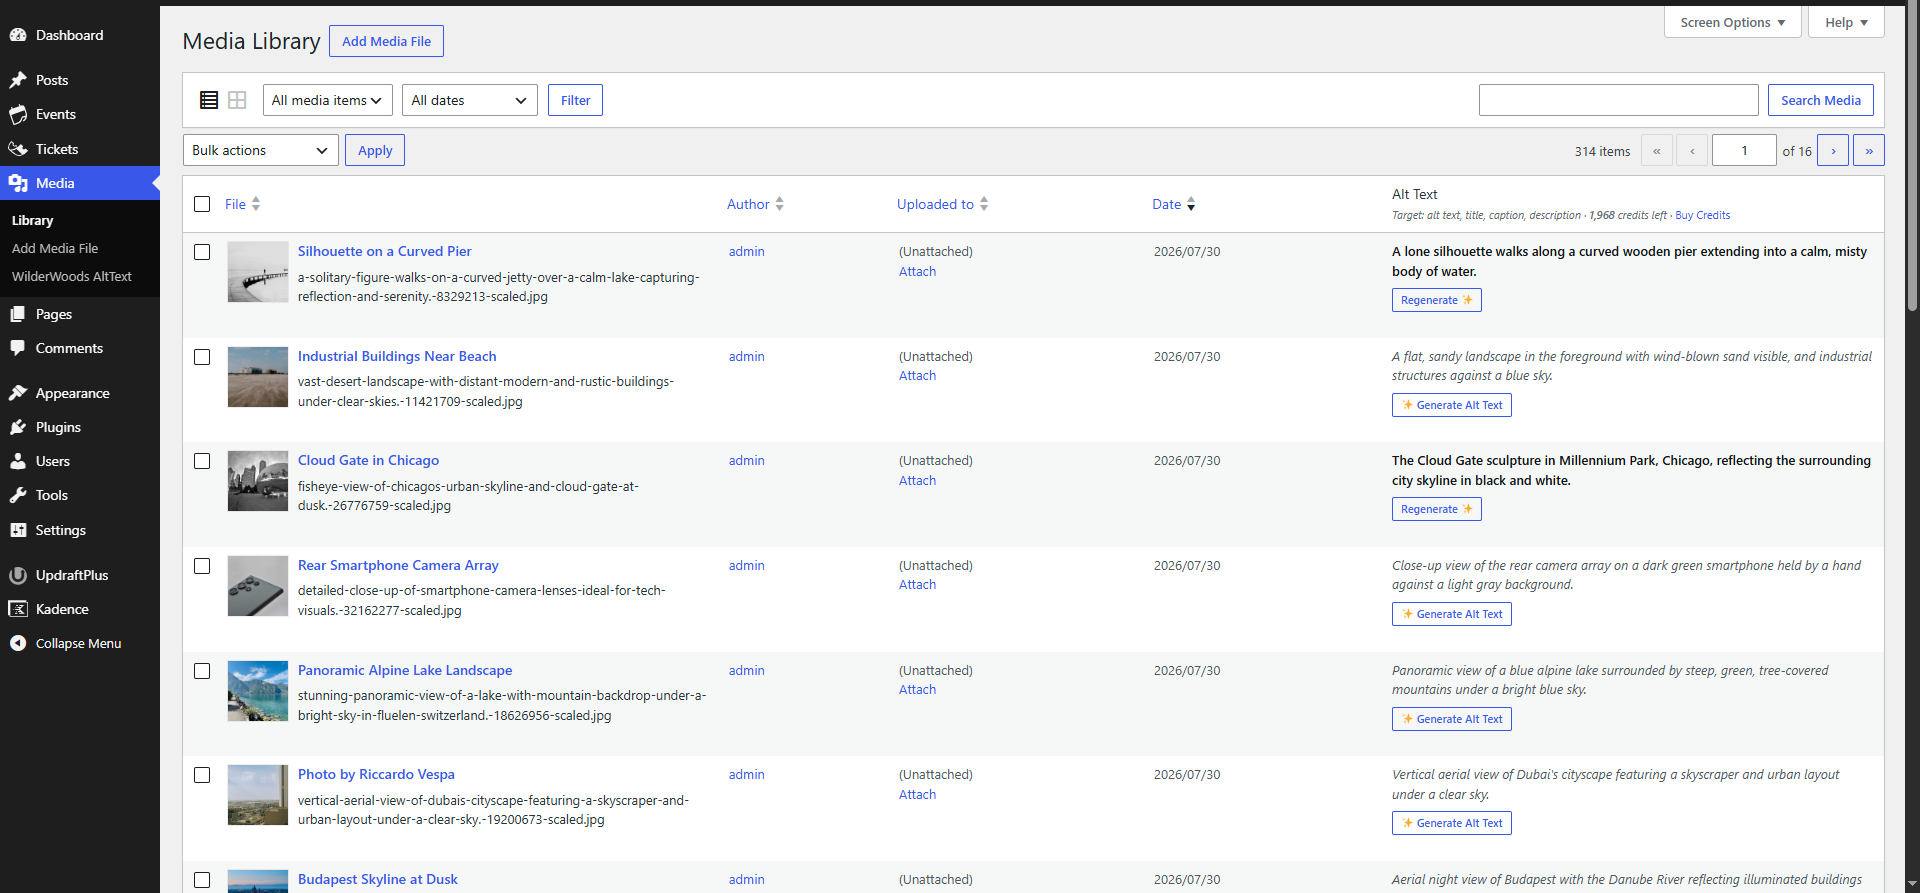Sort by Author column arrows

(780, 204)
